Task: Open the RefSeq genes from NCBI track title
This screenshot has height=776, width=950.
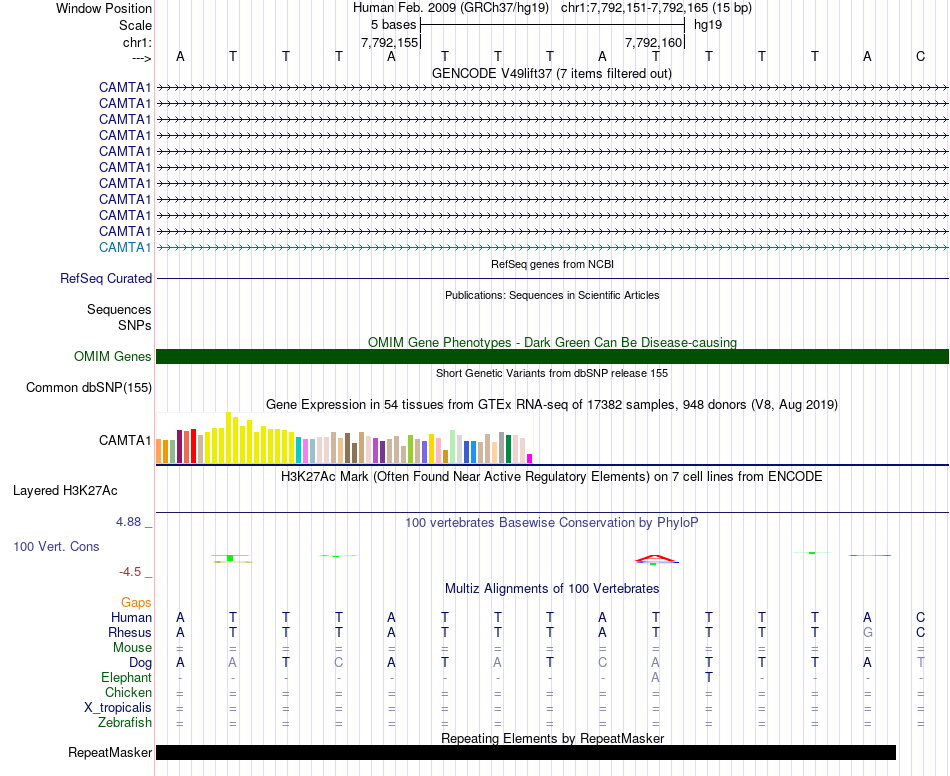Action: click(552, 264)
